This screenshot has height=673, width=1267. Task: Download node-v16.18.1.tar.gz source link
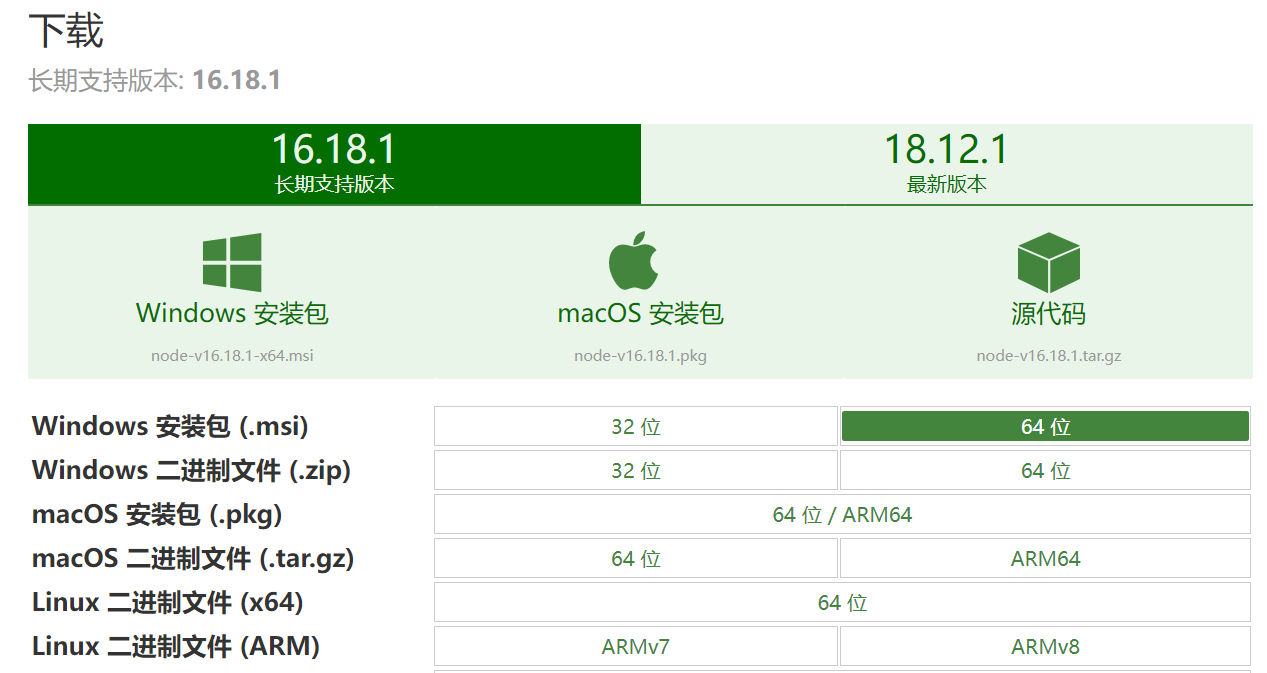pos(1048,355)
